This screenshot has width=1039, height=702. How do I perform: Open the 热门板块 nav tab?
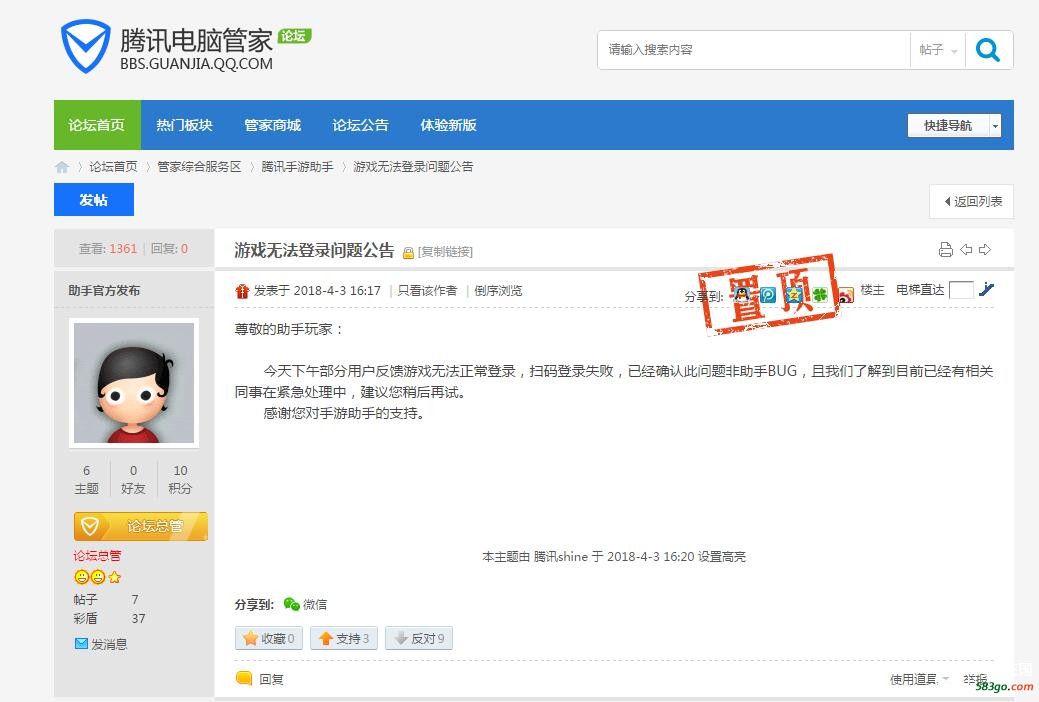coord(184,125)
